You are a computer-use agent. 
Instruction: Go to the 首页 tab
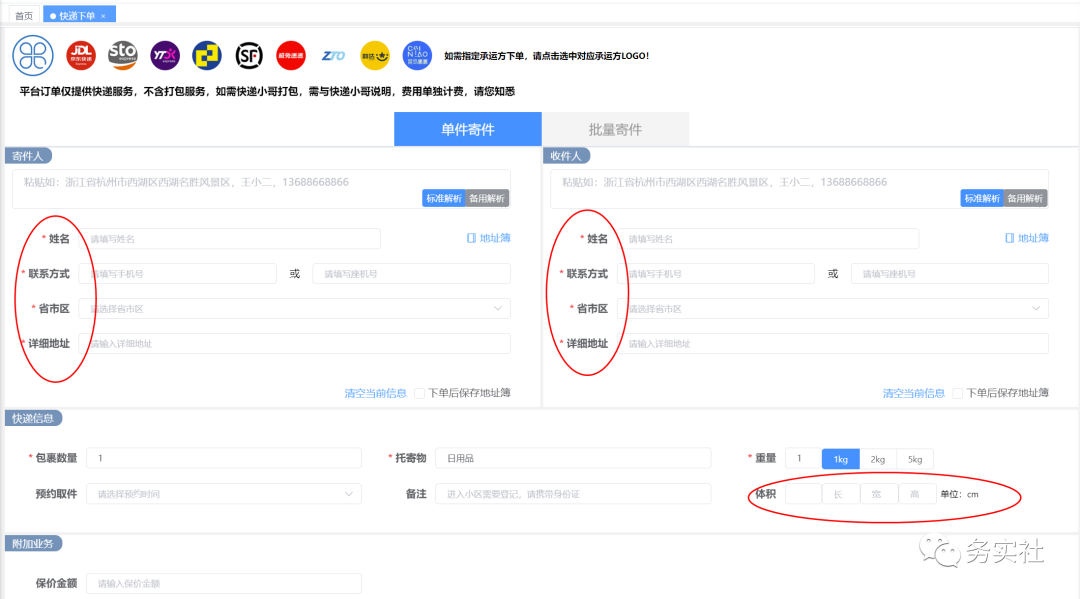23,15
